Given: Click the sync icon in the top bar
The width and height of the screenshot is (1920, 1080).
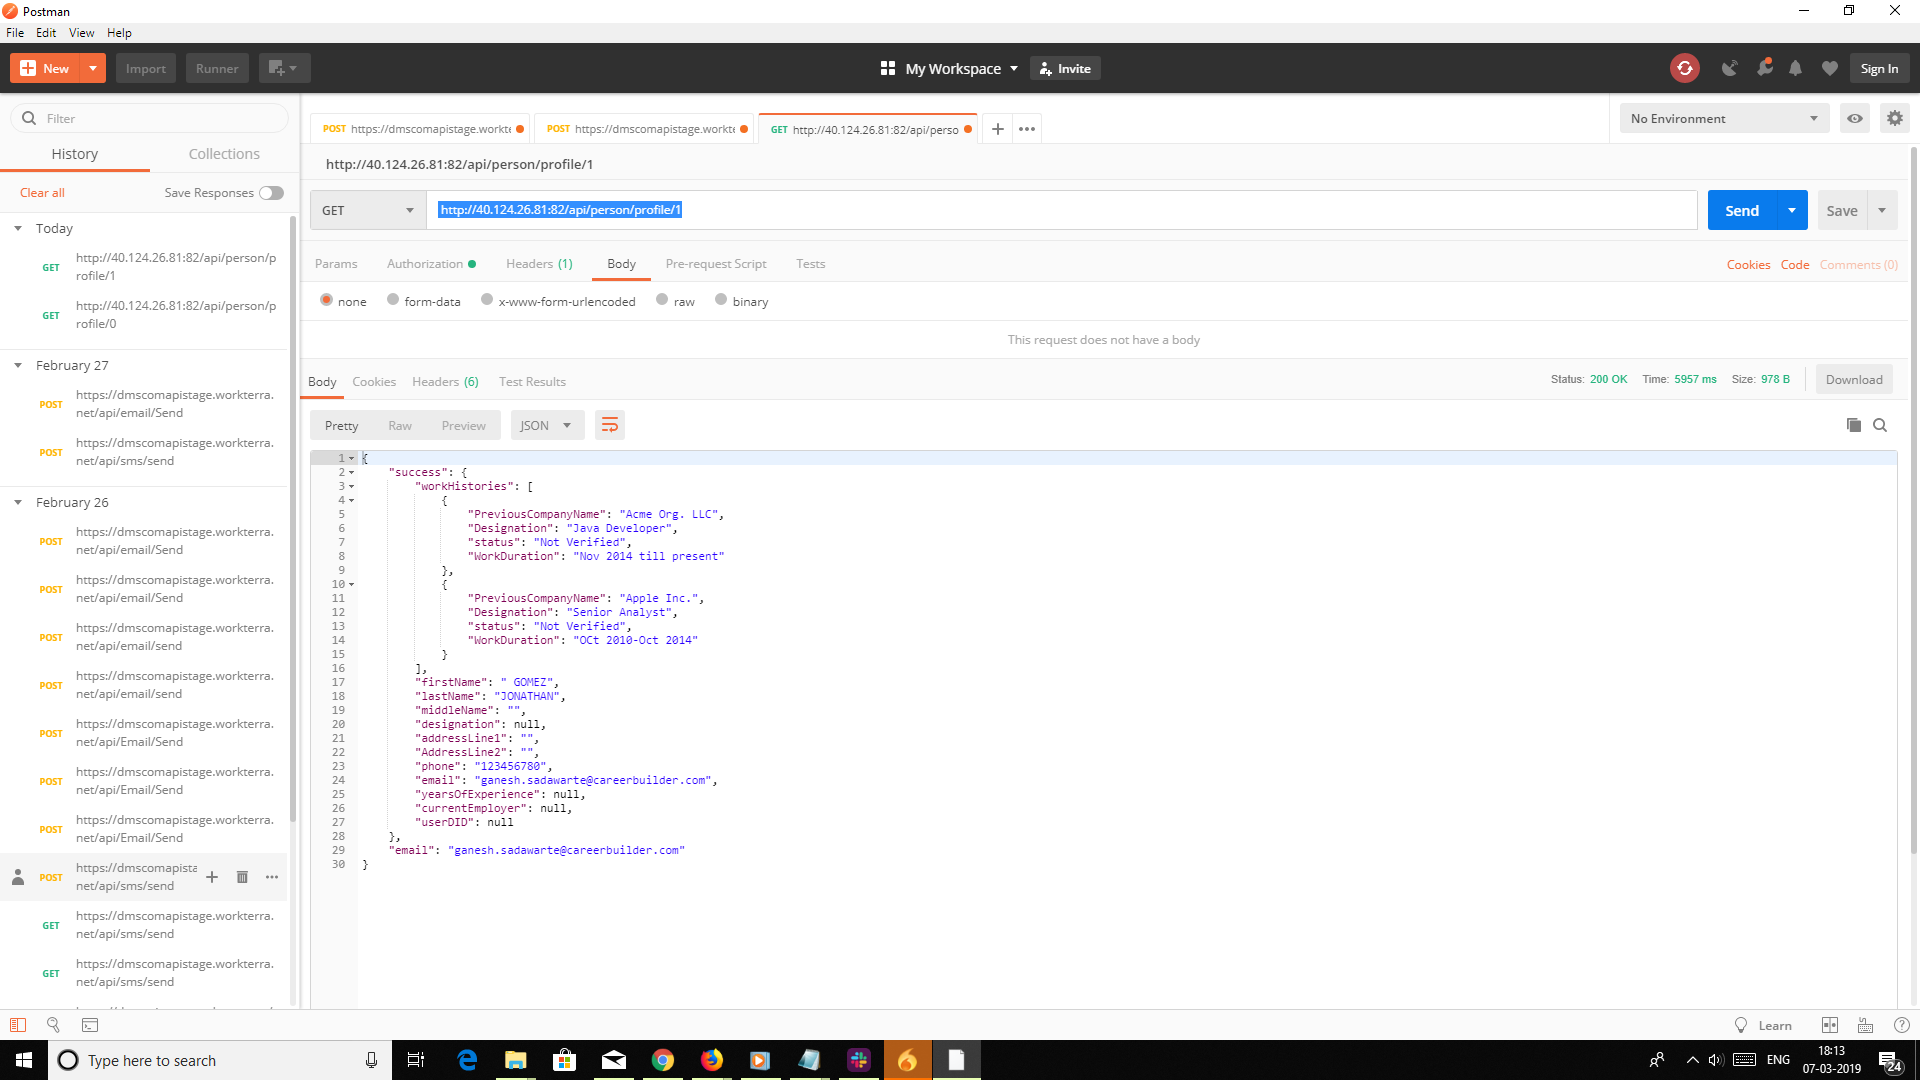Looking at the screenshot, I should (x=1685, y=67).
